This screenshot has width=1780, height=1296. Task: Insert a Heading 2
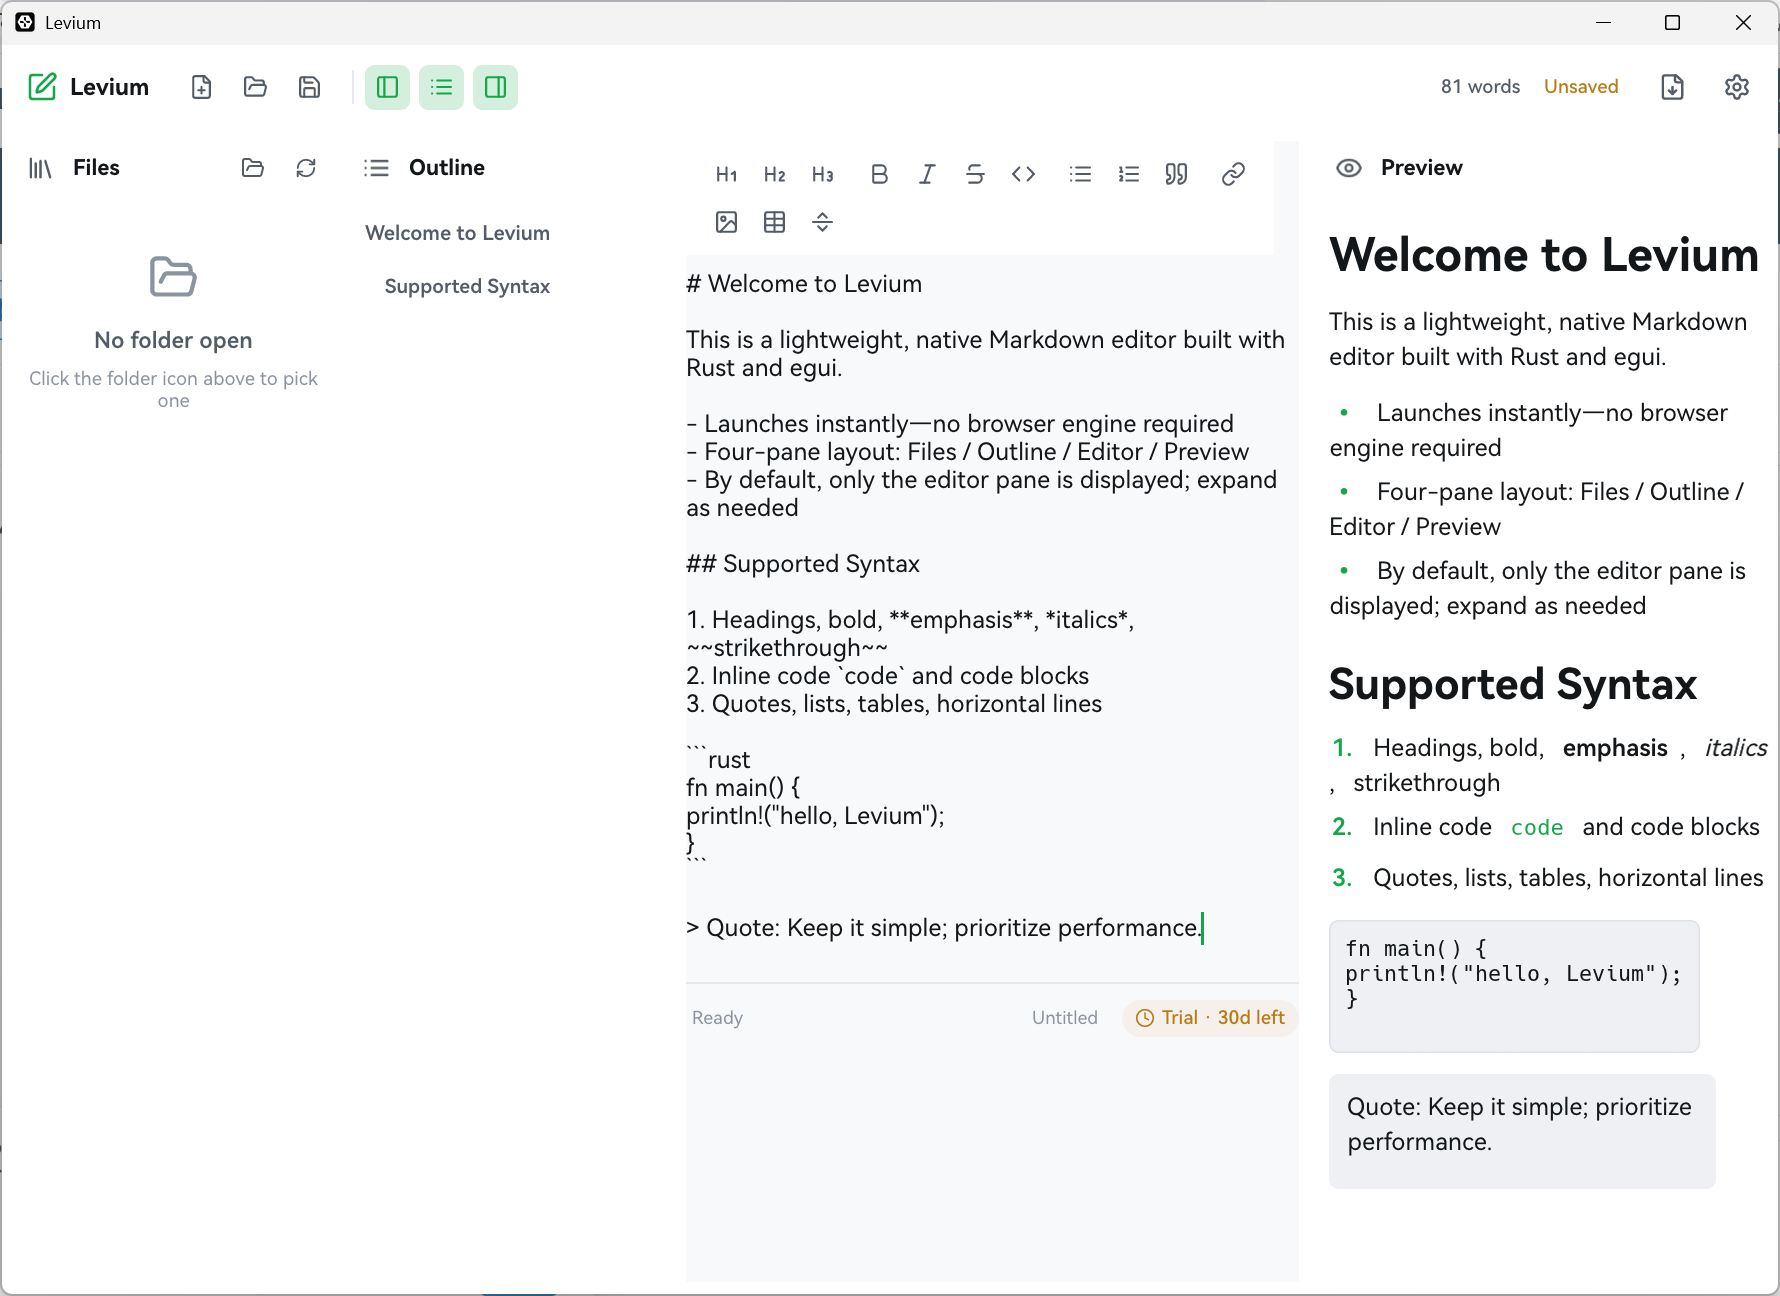[x=775, y=175]
